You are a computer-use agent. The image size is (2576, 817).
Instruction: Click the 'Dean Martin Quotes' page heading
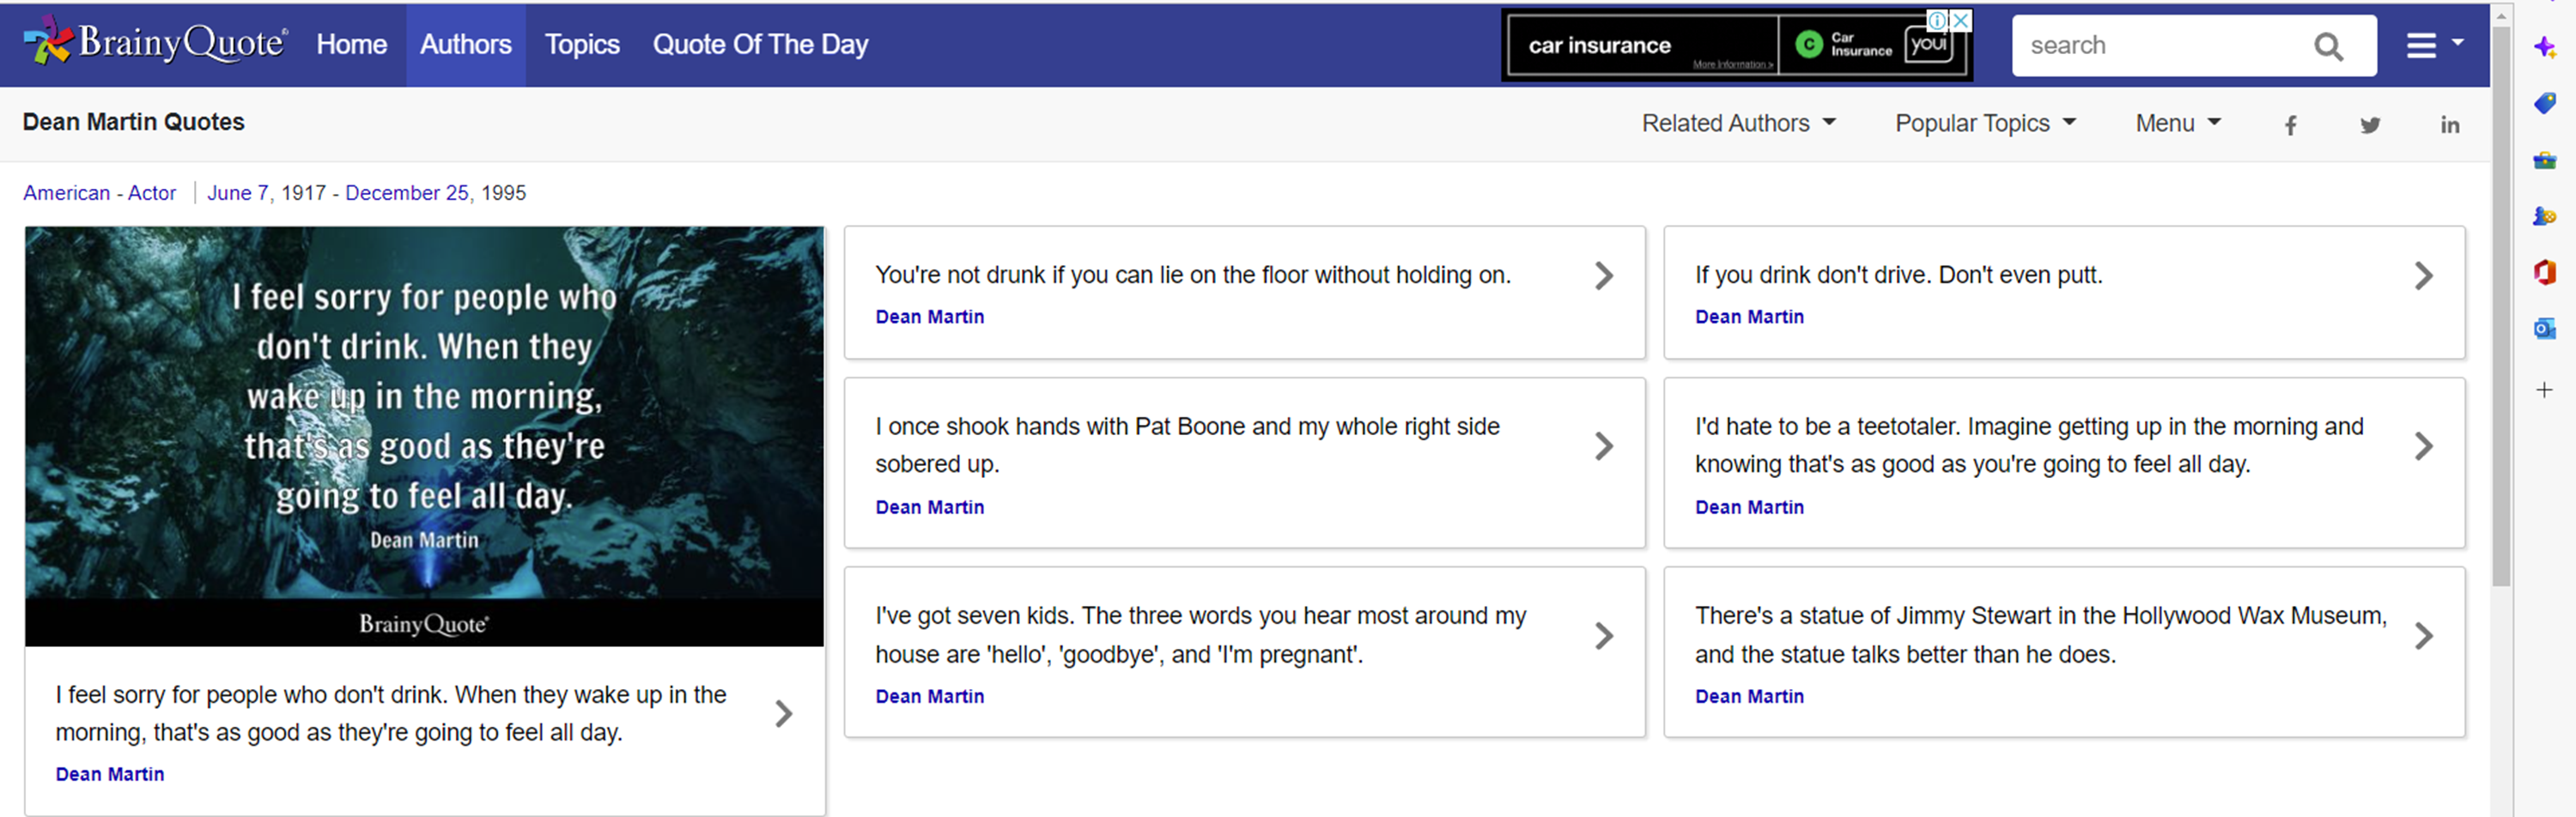tap(134, 122)
